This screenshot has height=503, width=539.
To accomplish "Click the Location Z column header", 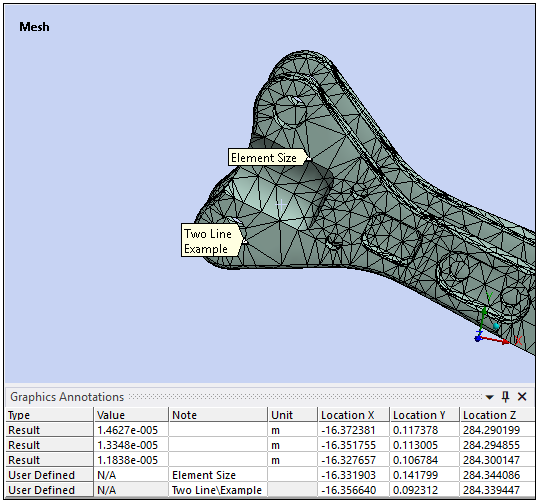I will click(497, 415).
